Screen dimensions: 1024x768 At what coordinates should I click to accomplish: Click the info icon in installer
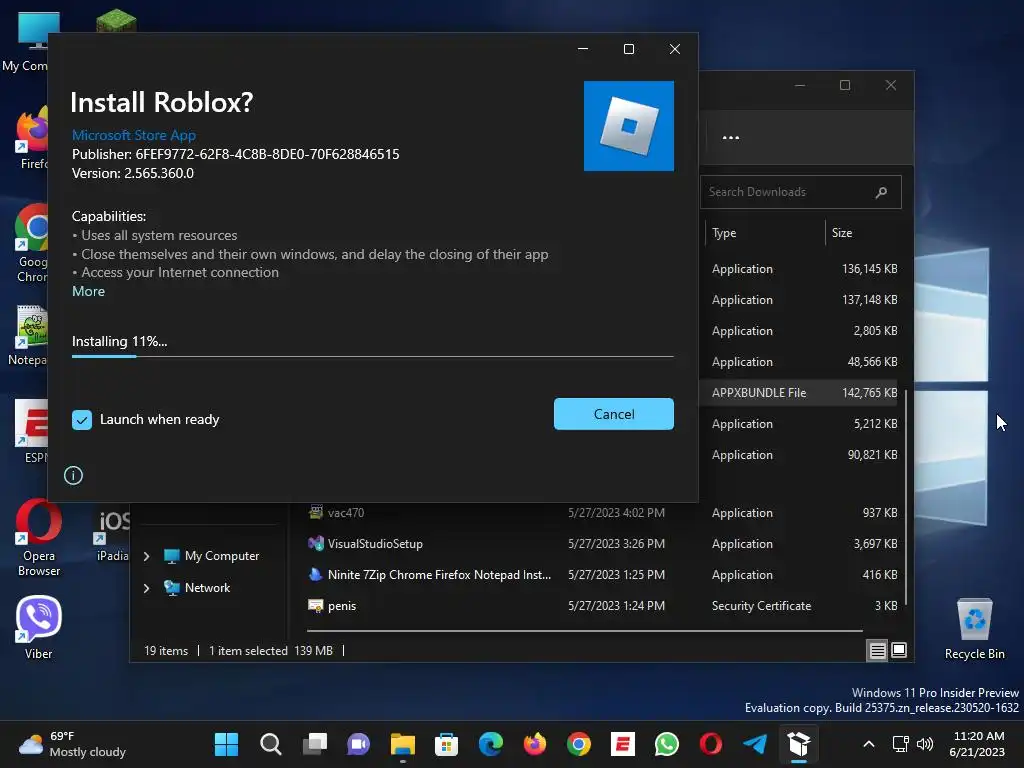[x=73, y=475]
